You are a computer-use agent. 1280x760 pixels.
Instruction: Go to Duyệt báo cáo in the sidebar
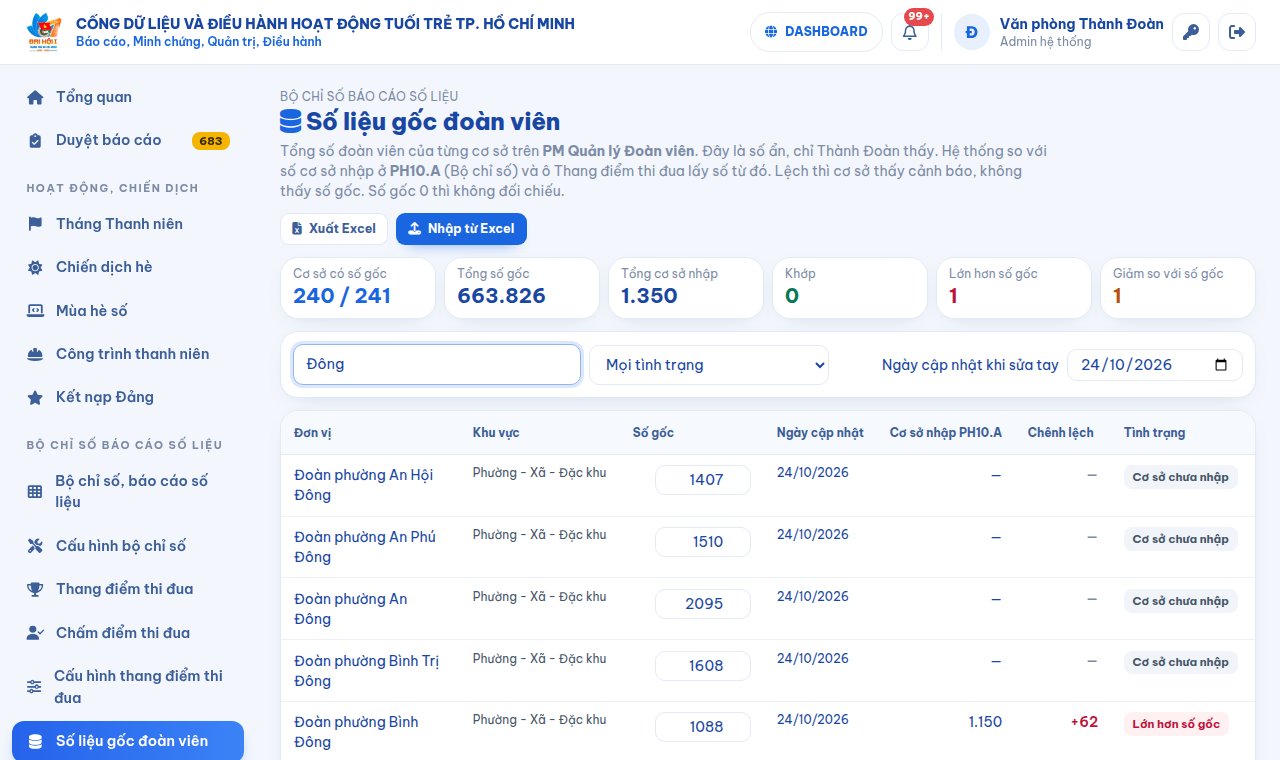128,140
